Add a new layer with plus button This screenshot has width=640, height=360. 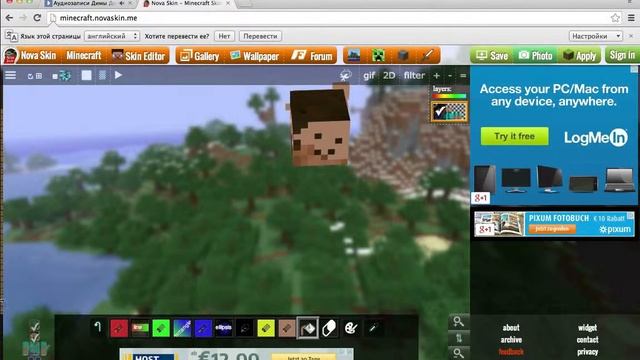click(x=436, y=76)
